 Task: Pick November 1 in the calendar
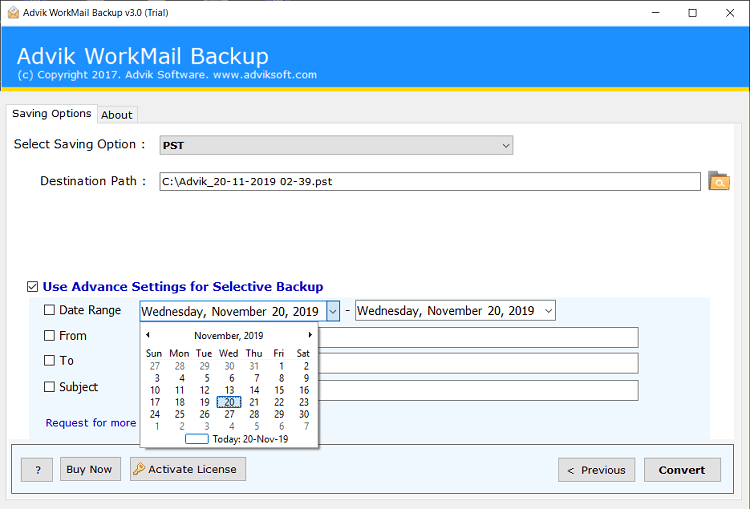(x=281, y=366)
